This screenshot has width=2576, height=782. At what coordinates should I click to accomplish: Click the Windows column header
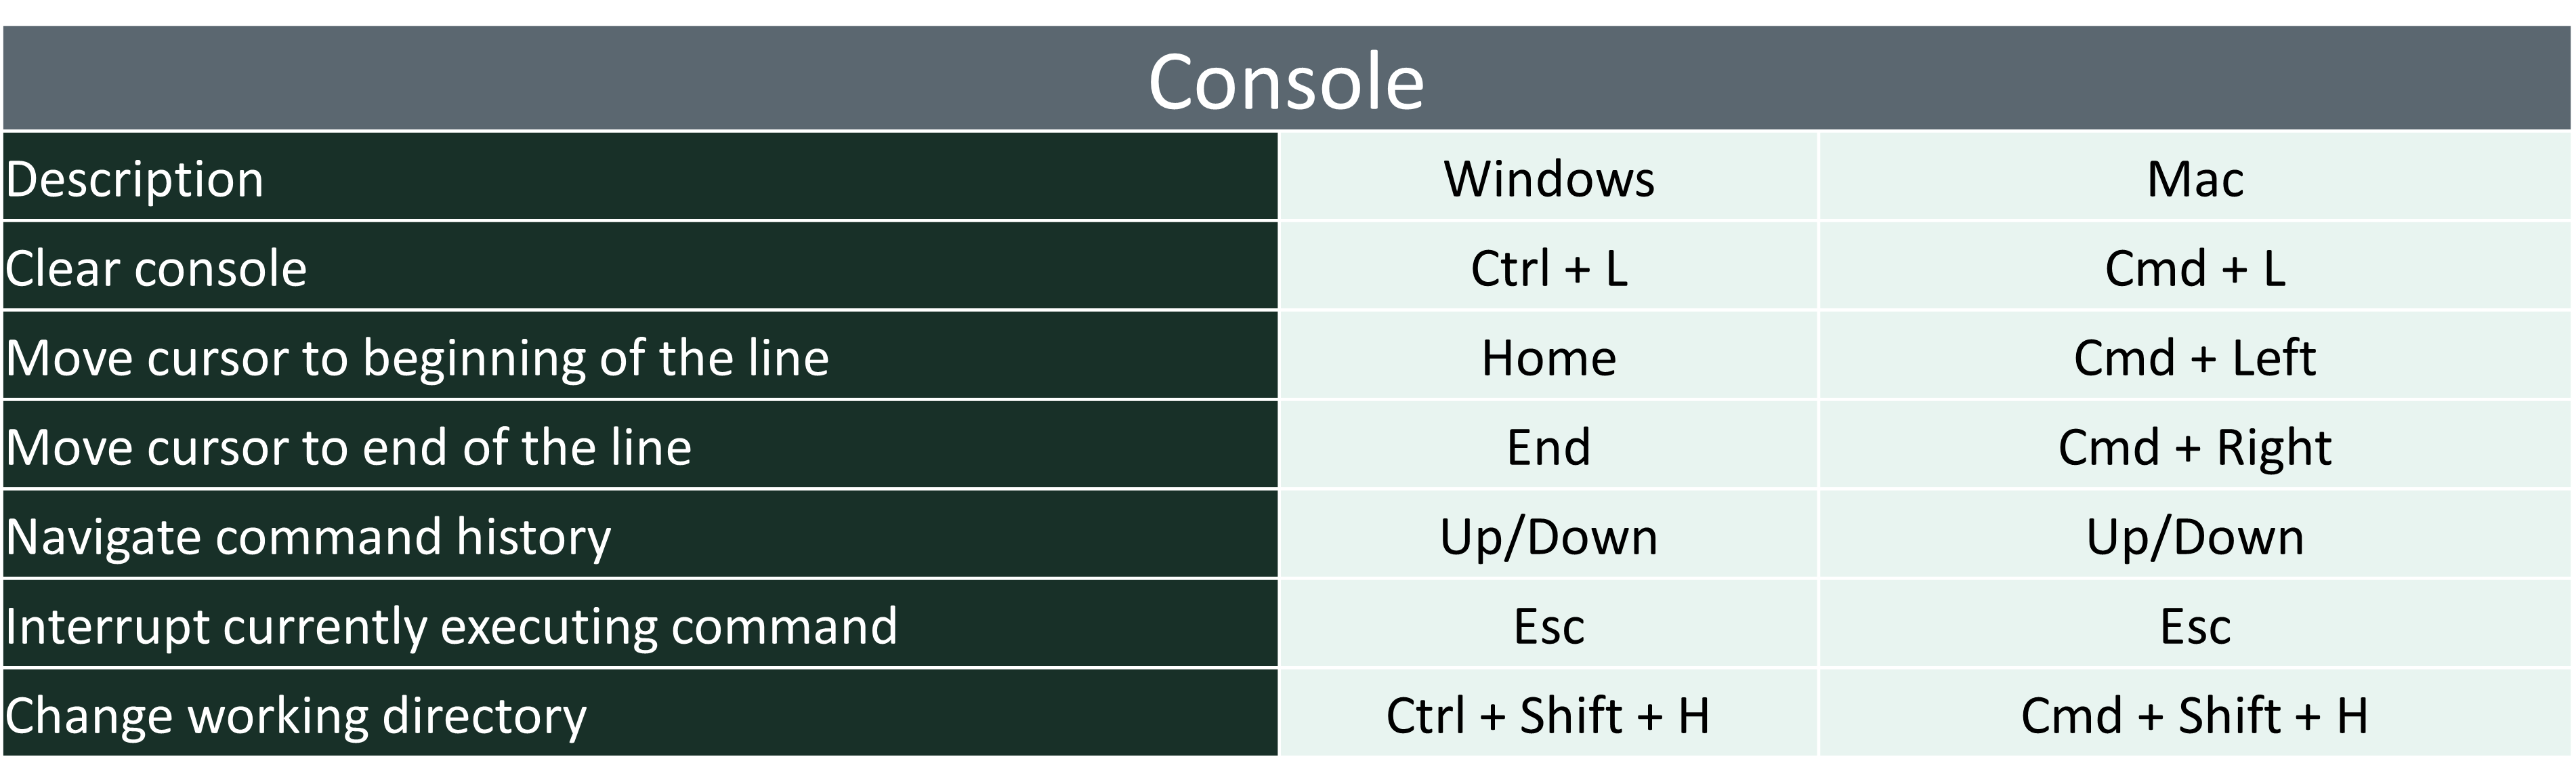(1548, 176)
